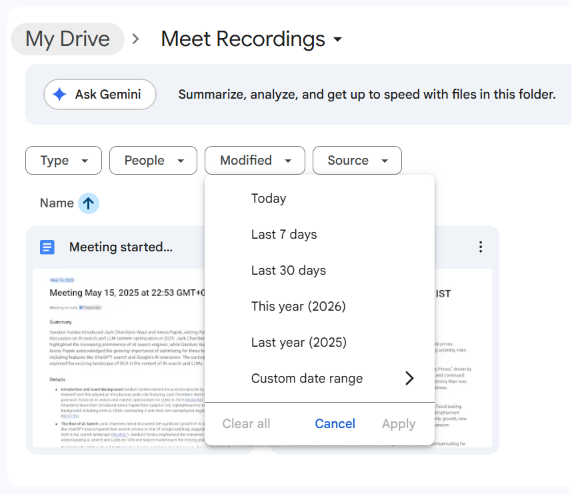Open the People filter dropdown
This screenshot has height=495, width=572.
coord(153,161)
